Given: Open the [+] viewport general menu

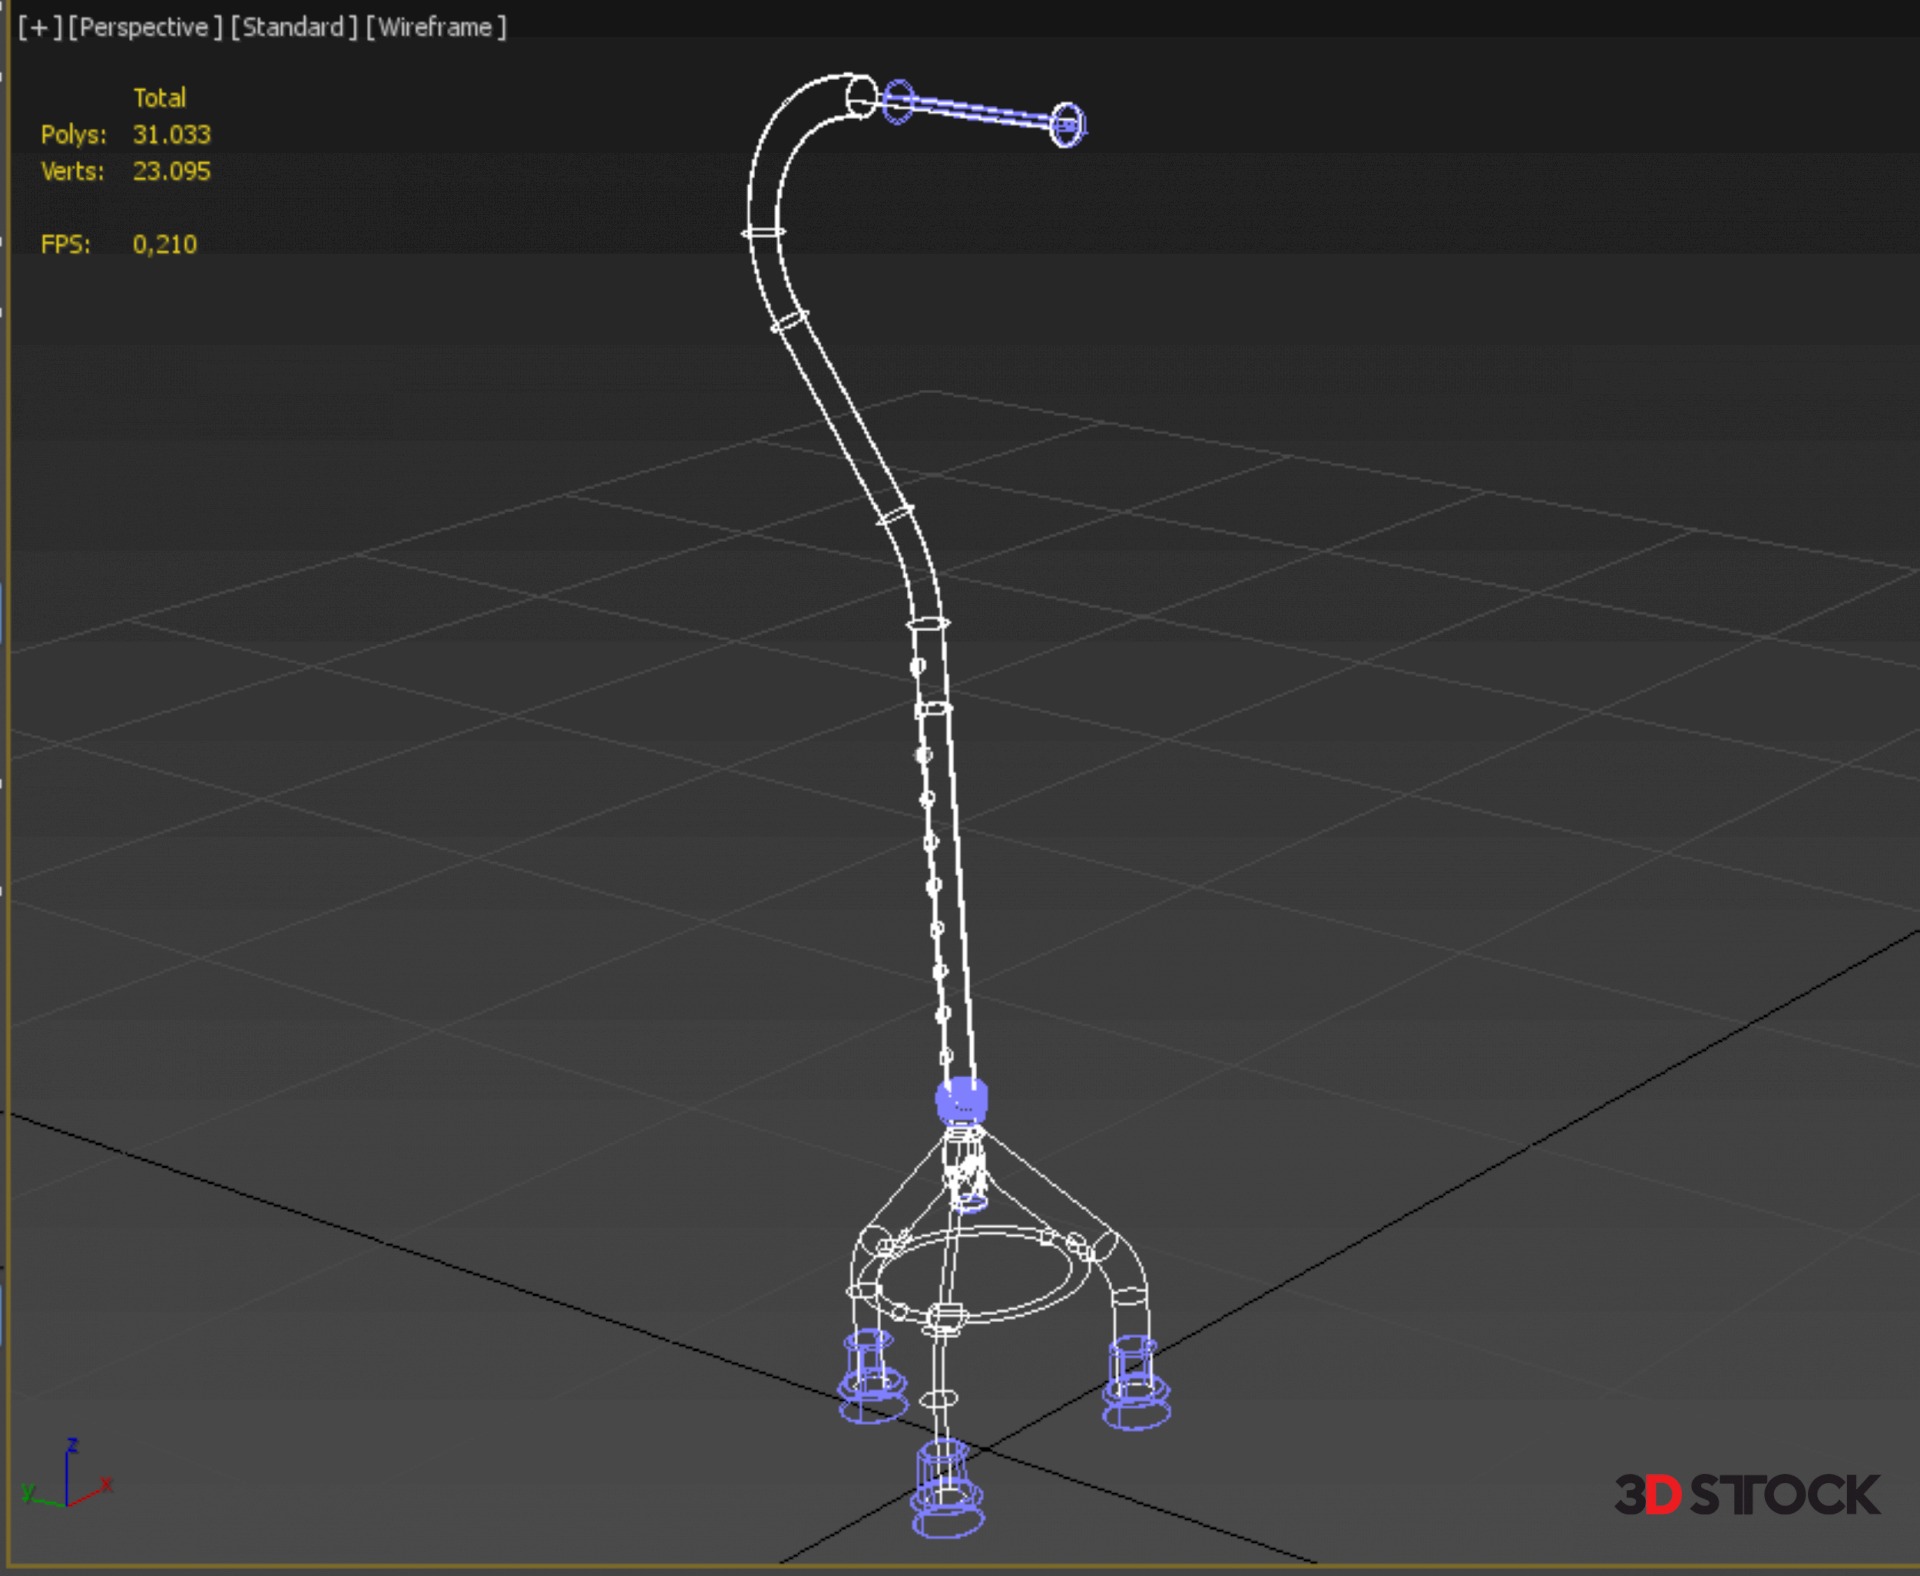Looking at the screenshot, I should coord(39,27).
